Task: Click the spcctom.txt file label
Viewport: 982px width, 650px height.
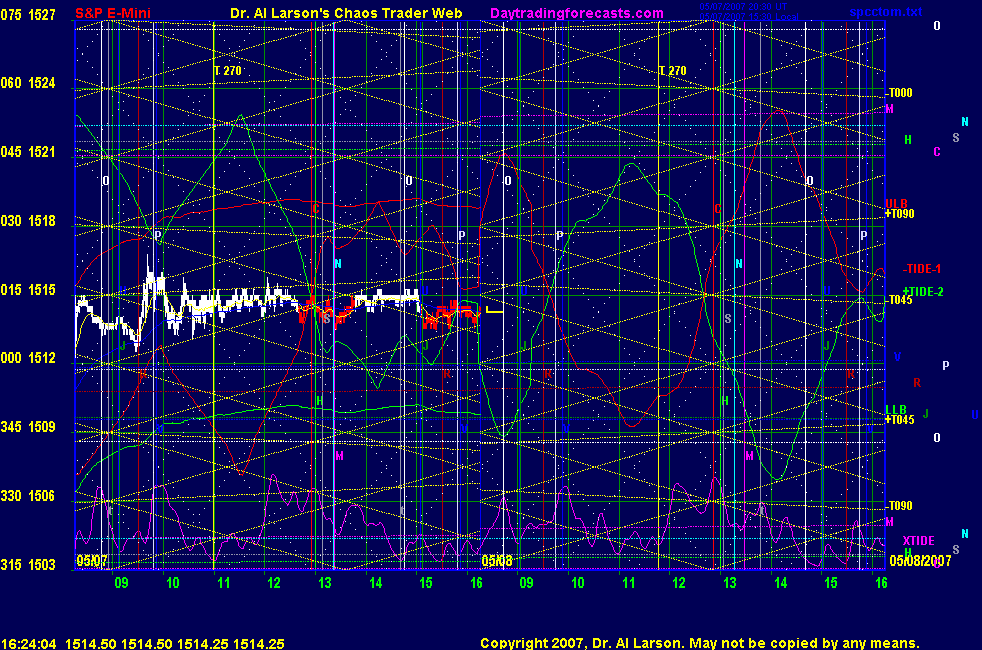Action: click(886, 12)
